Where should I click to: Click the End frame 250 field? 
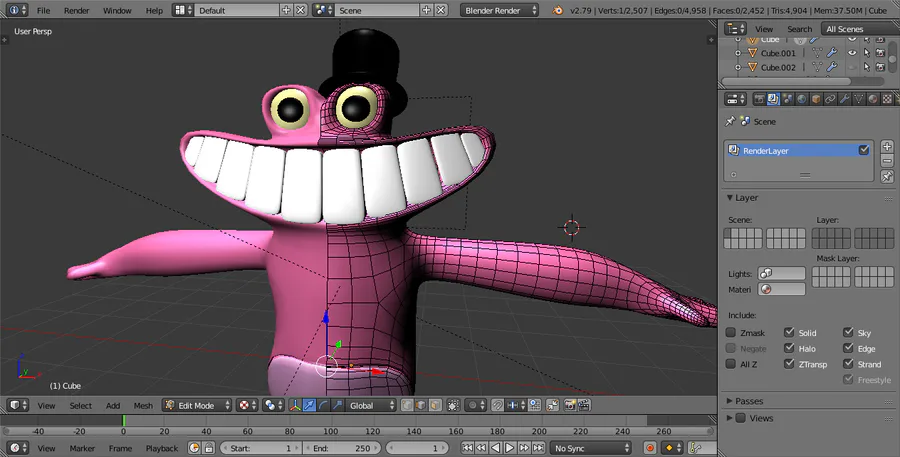pos(341,448)
